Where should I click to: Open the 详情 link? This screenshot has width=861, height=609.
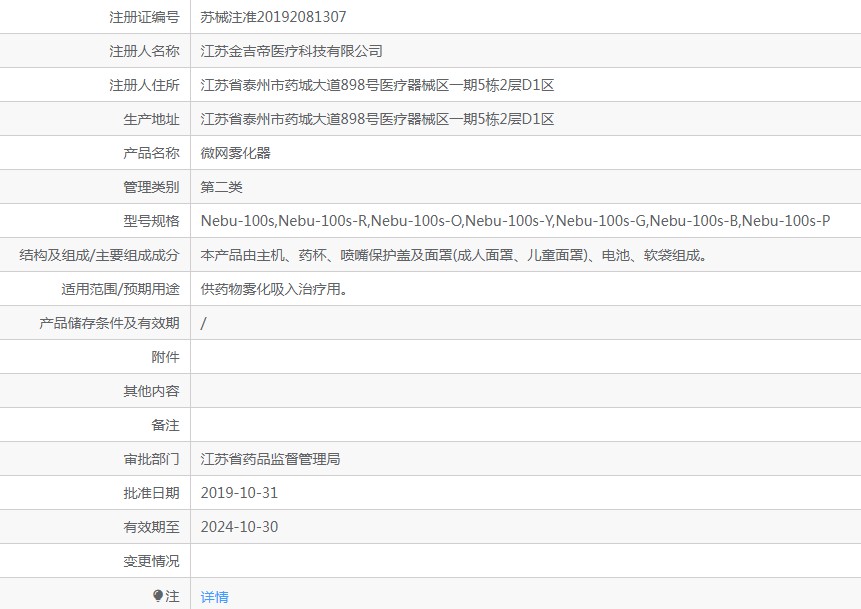coord(214,596)
